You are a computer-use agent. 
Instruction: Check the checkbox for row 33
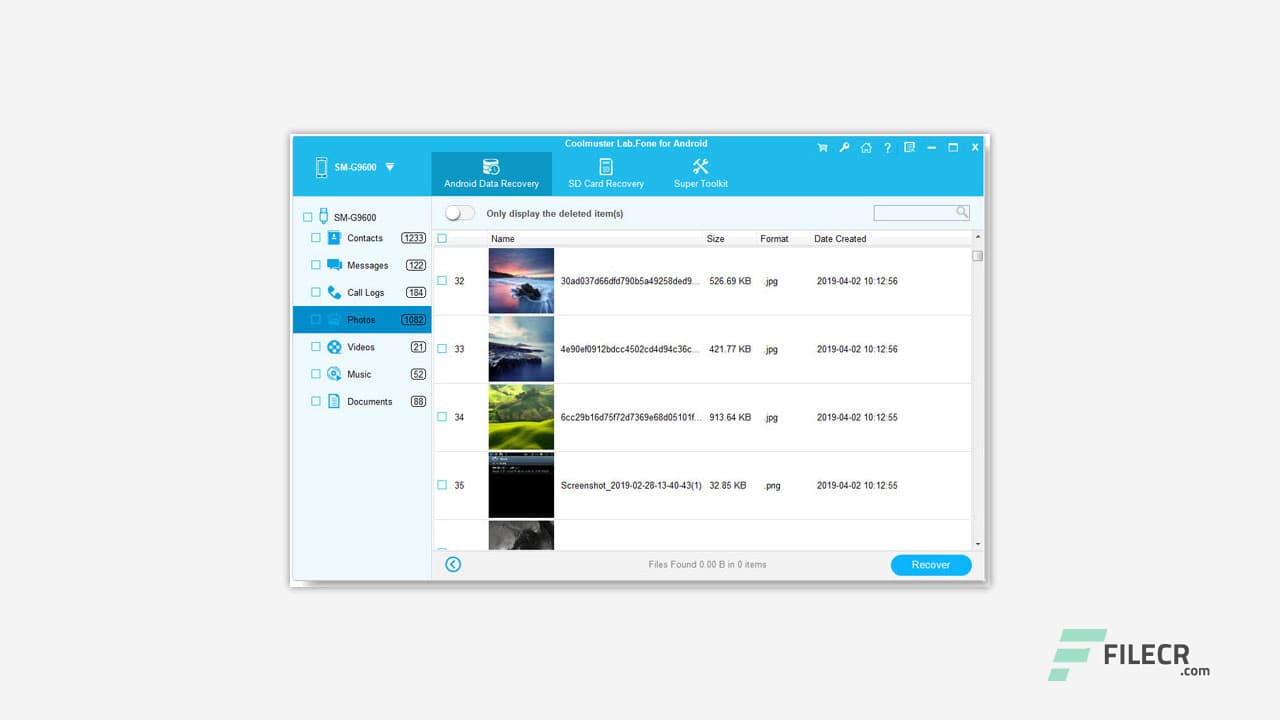441,348
